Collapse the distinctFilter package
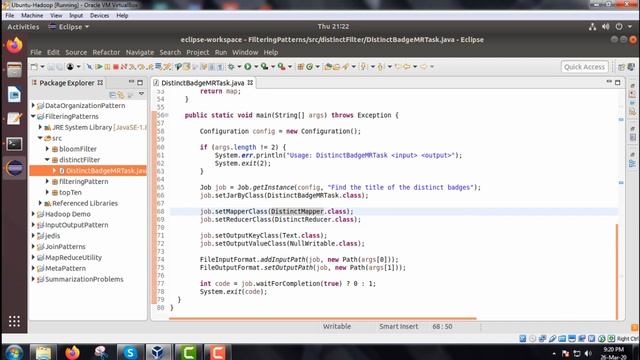The height and width of the screenshot is (360, 640). (x=47, y=160)
